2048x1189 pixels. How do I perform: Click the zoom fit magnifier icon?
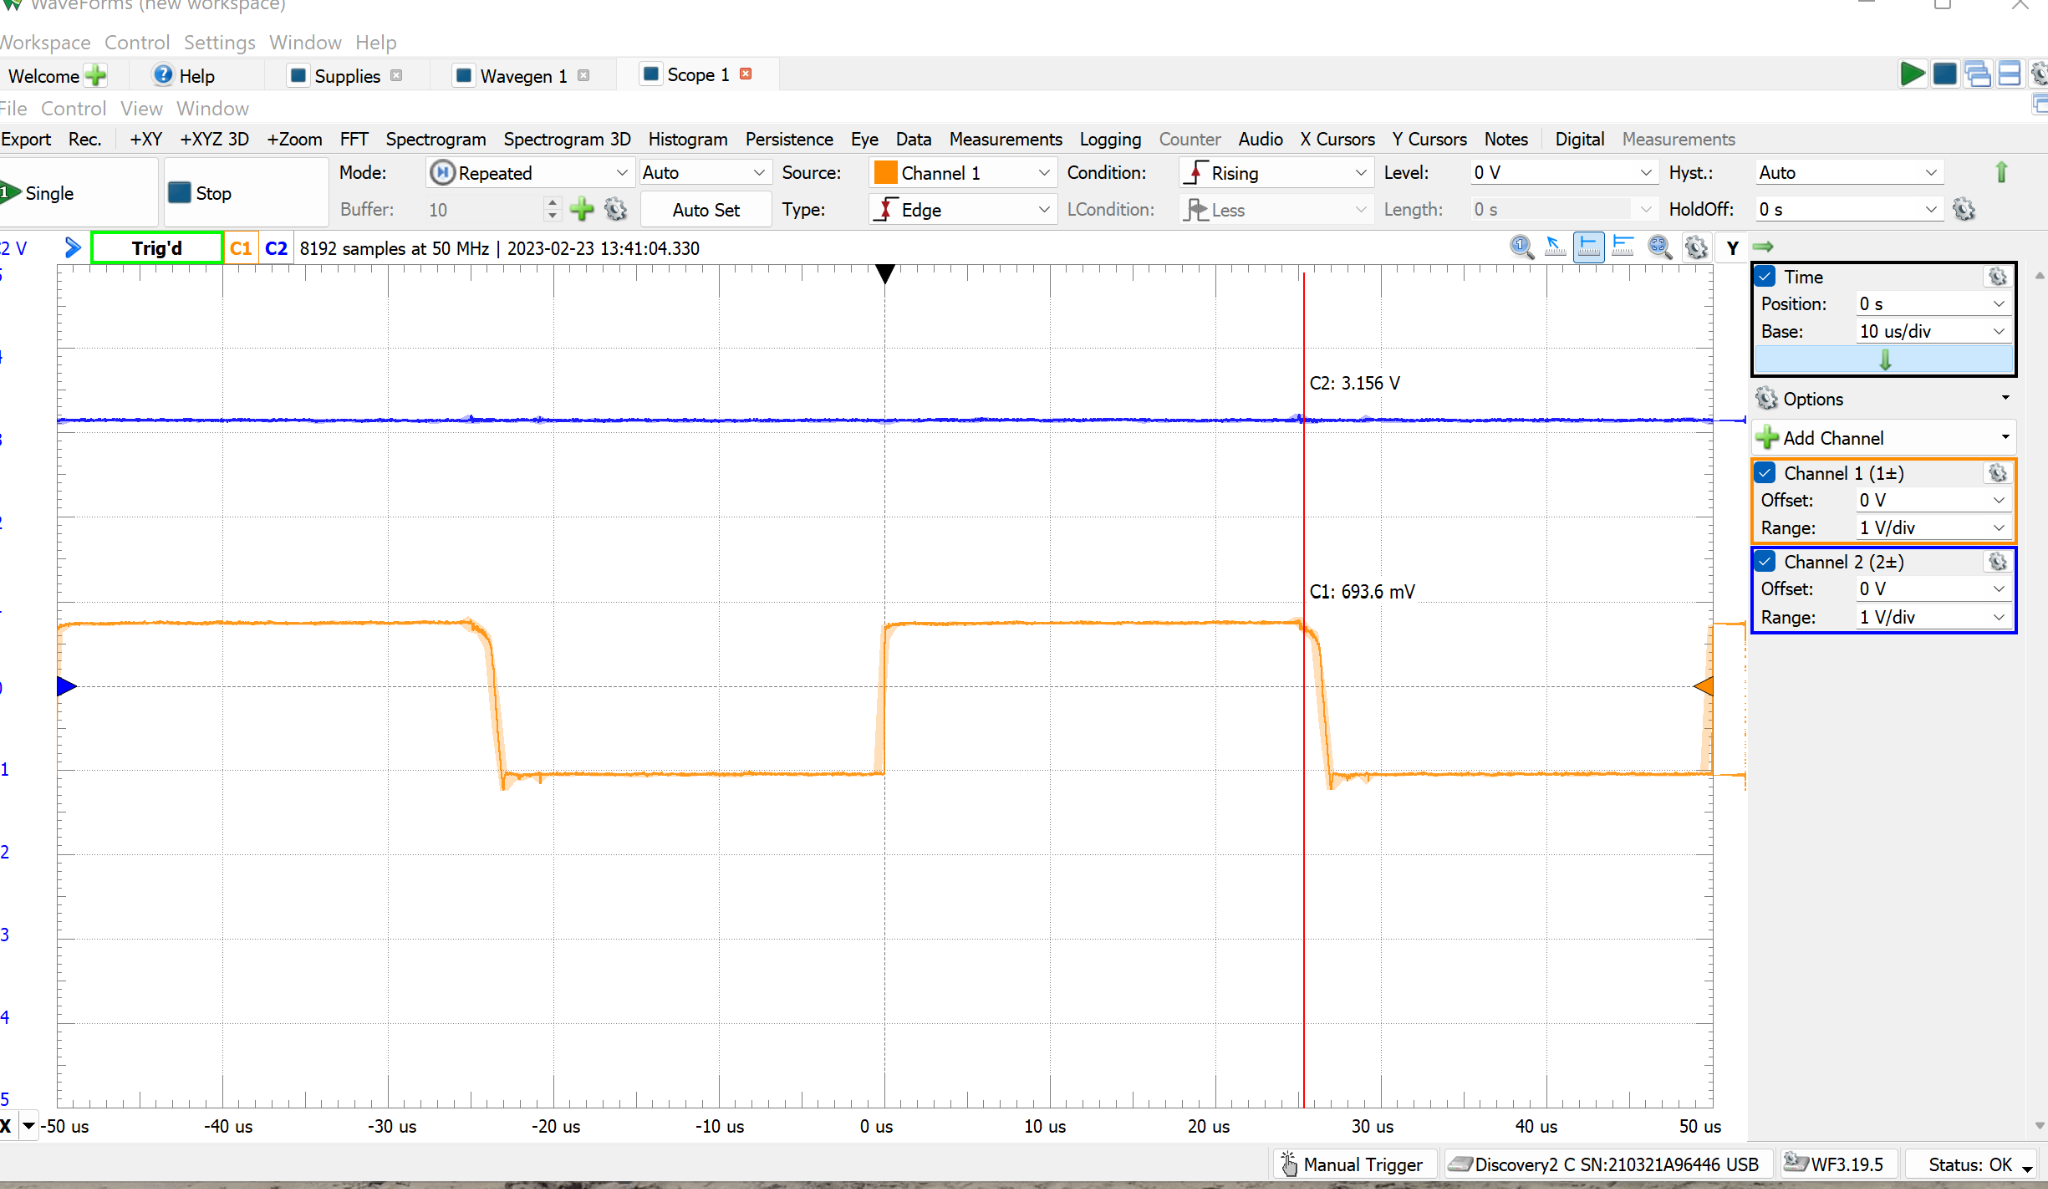[1660, 247]
